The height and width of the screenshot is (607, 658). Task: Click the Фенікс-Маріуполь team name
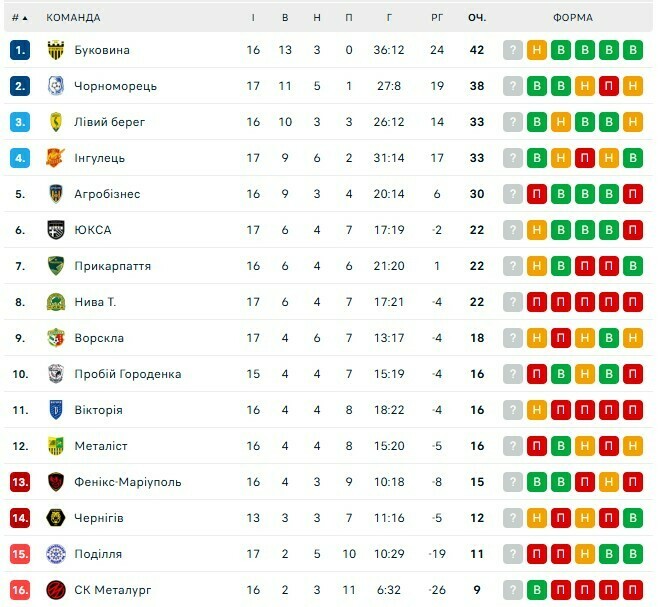point(128,482)
